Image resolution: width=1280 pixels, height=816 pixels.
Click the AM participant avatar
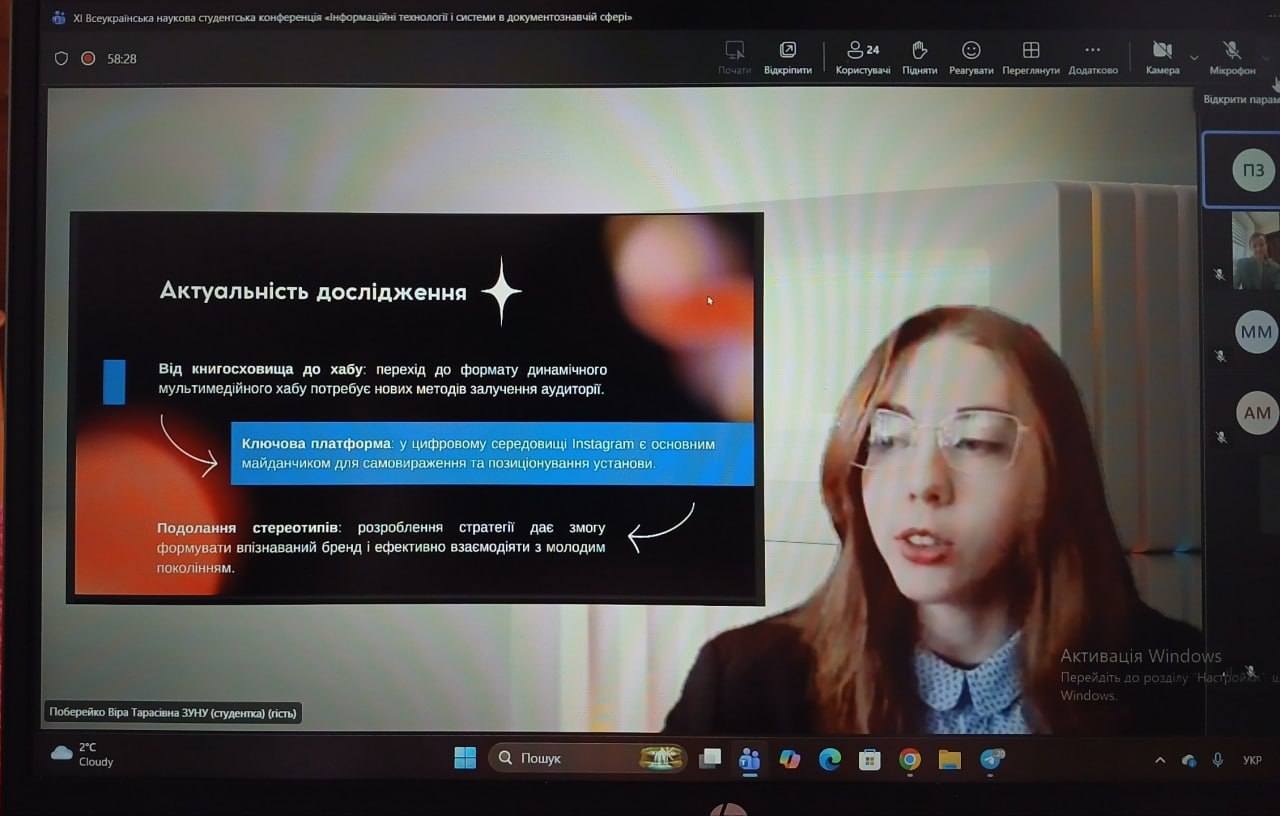(1256, 412)
